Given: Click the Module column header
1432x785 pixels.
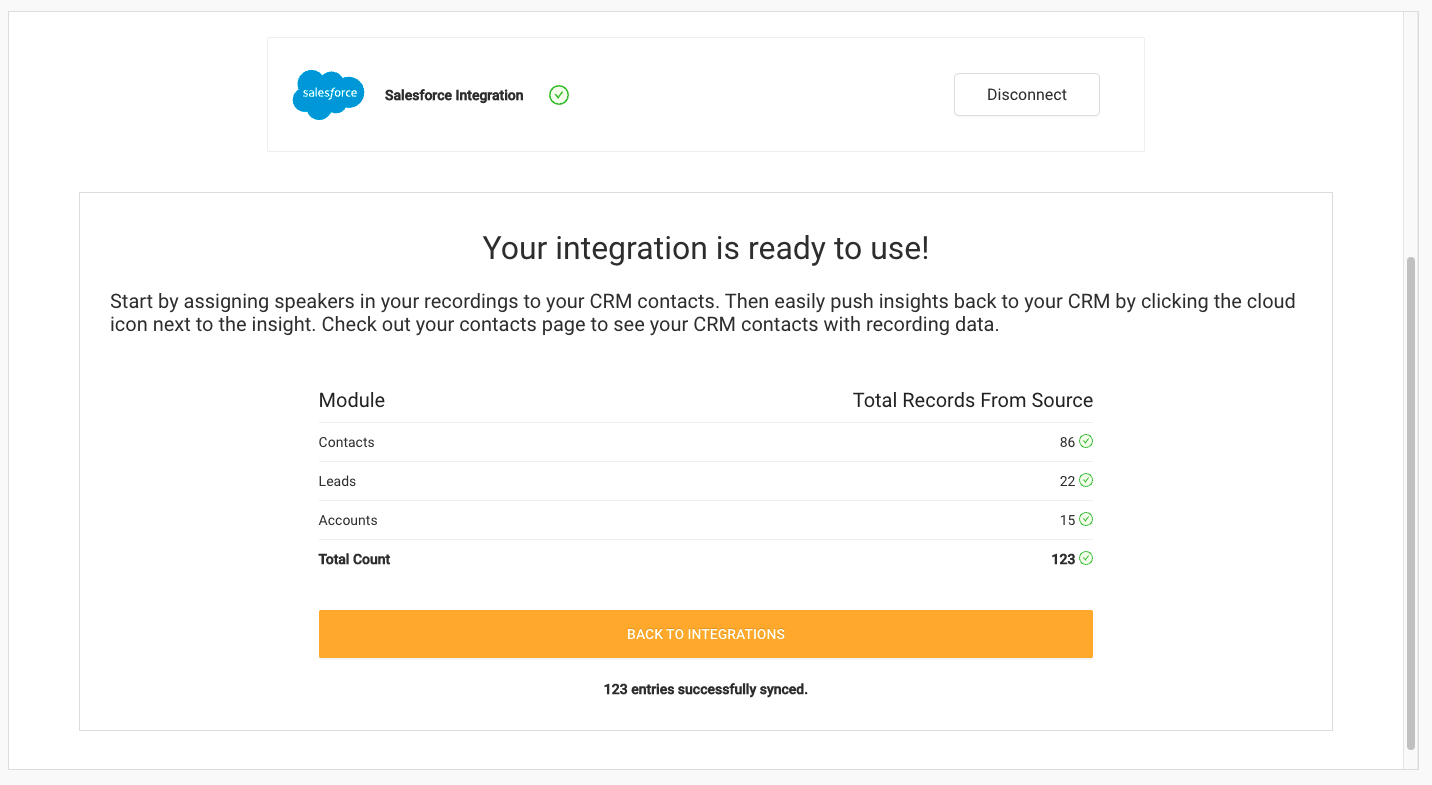Looking at the screenshot, I should click(352, 400).
